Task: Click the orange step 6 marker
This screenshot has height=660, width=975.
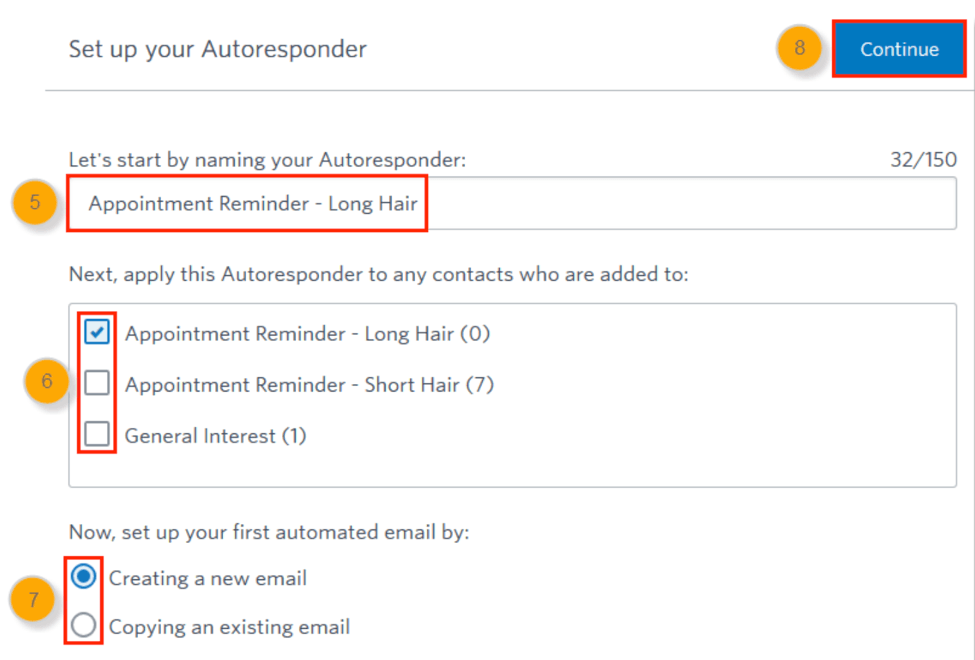Action: (47, 382)
